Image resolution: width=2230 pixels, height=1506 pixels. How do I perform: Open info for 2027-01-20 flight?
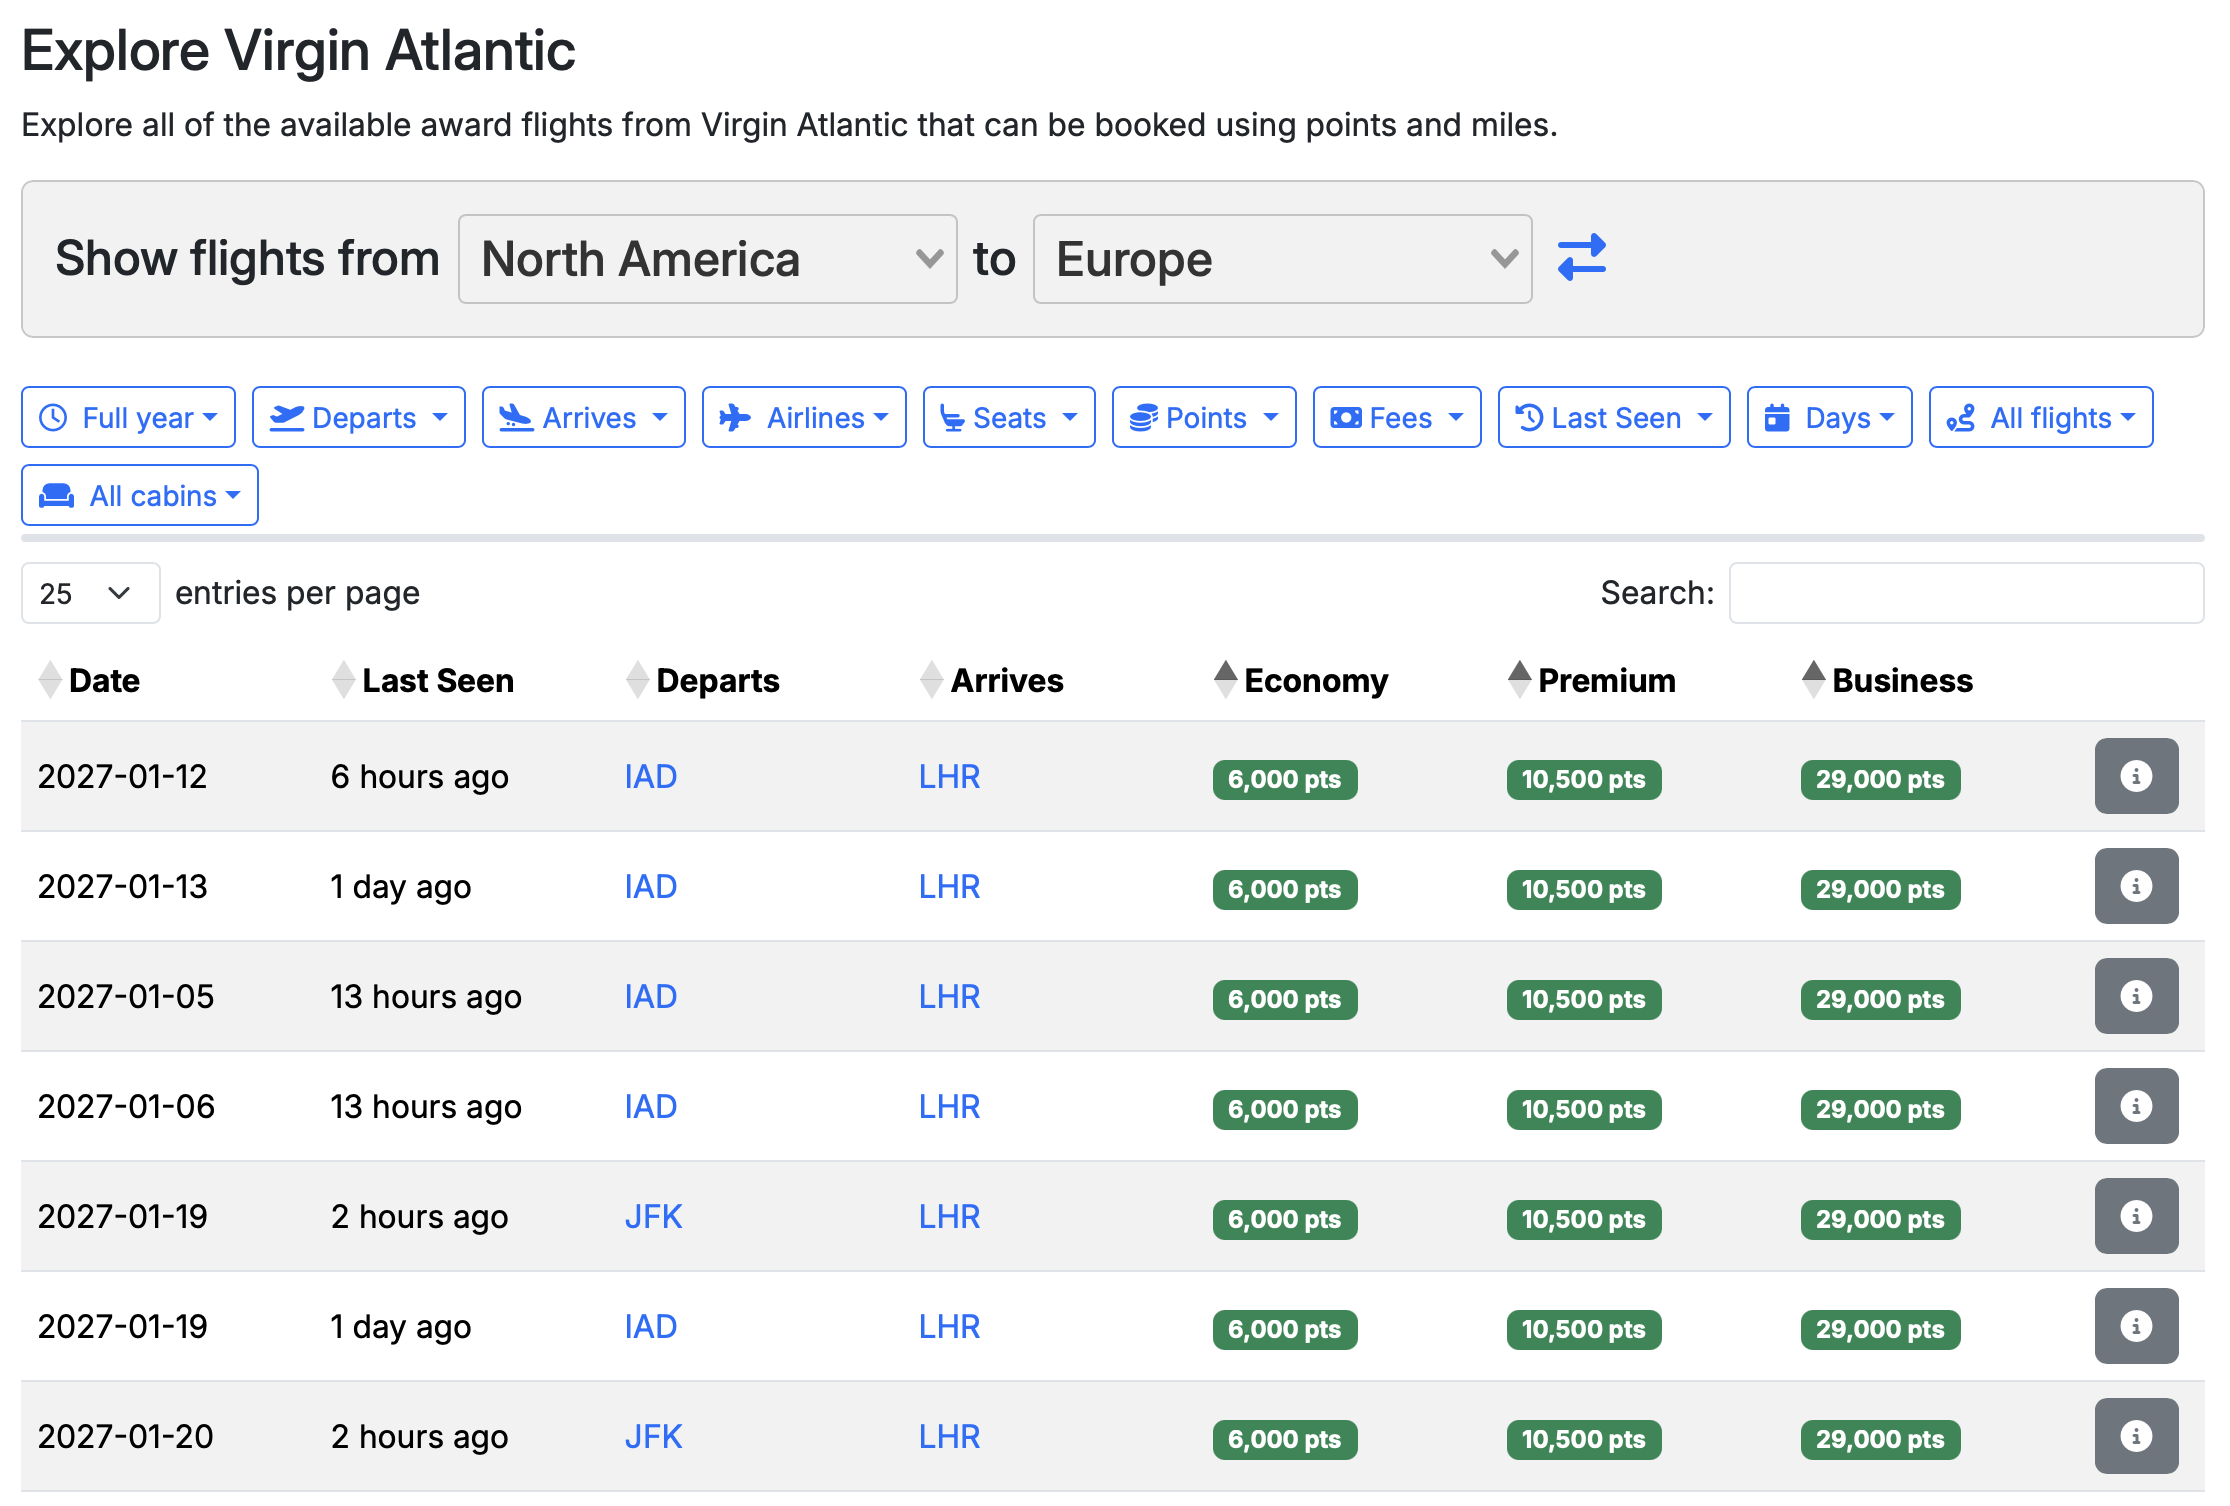pyautogui.click(x=2136, y=1436)
